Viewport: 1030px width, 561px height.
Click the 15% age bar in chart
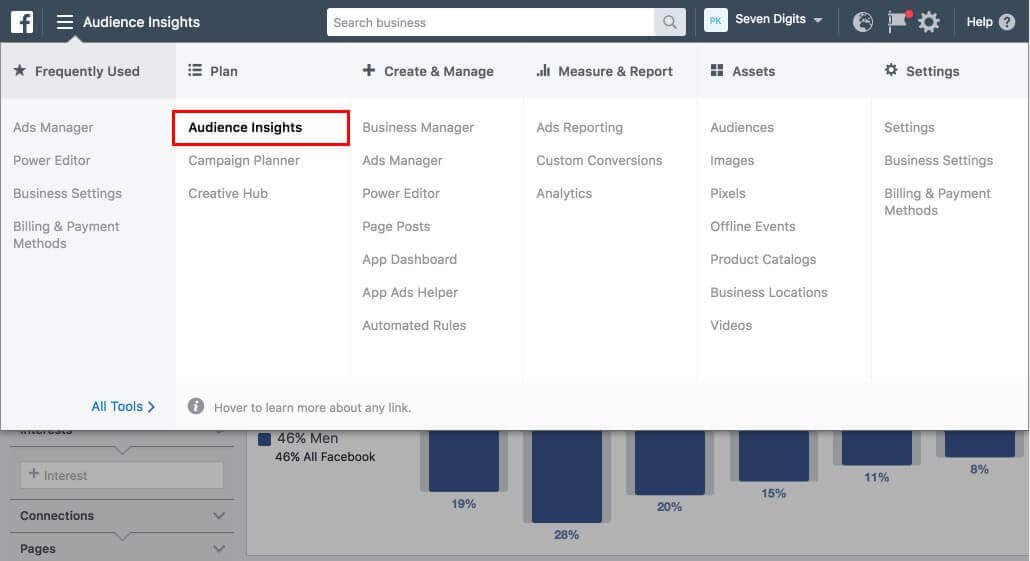coord(773,456)
